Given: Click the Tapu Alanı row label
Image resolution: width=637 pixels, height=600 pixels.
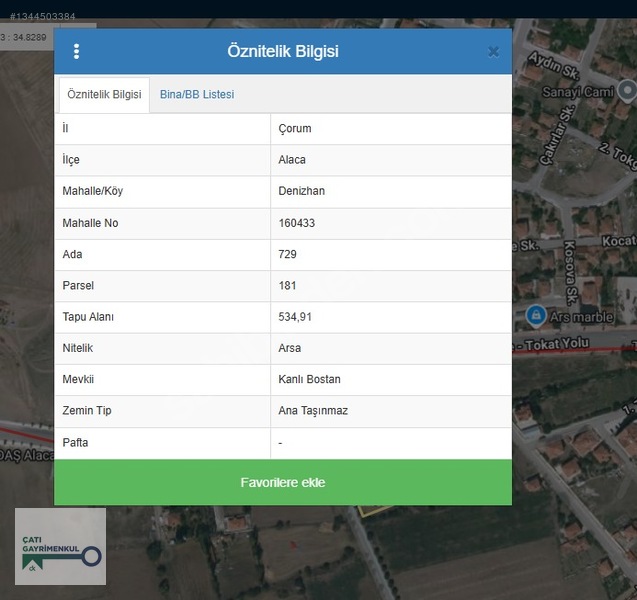Looking at the screenshot, I should tap(88, 317).
